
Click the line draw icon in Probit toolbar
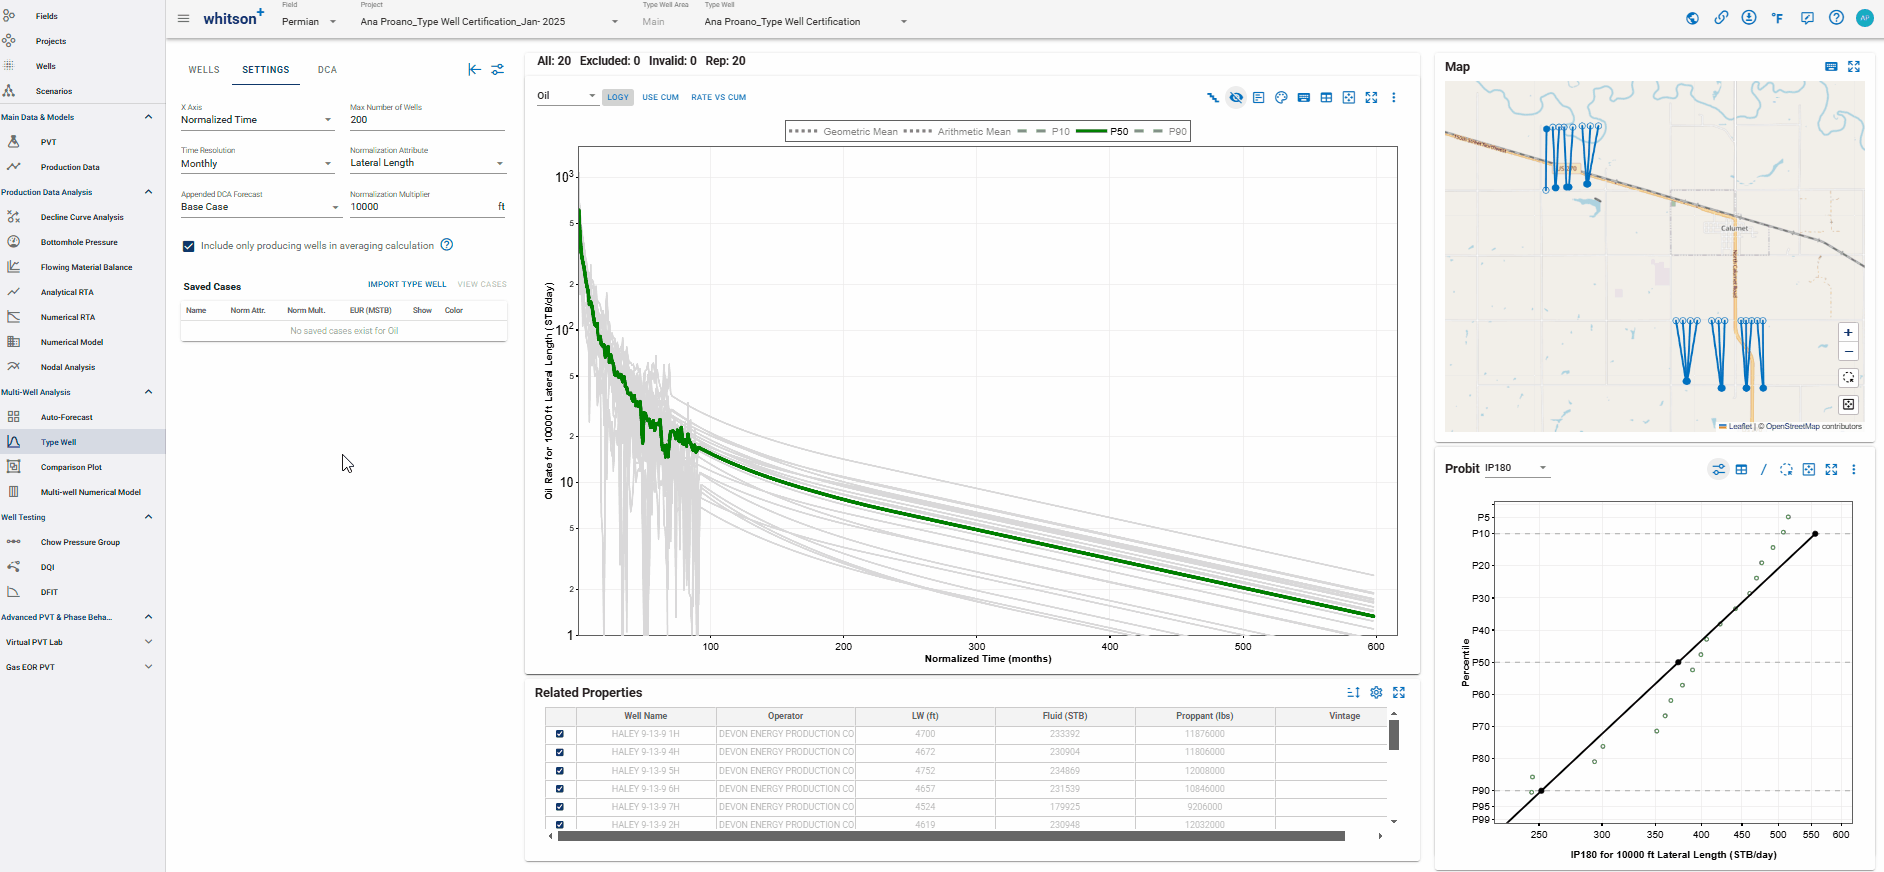coord(1763,469)
